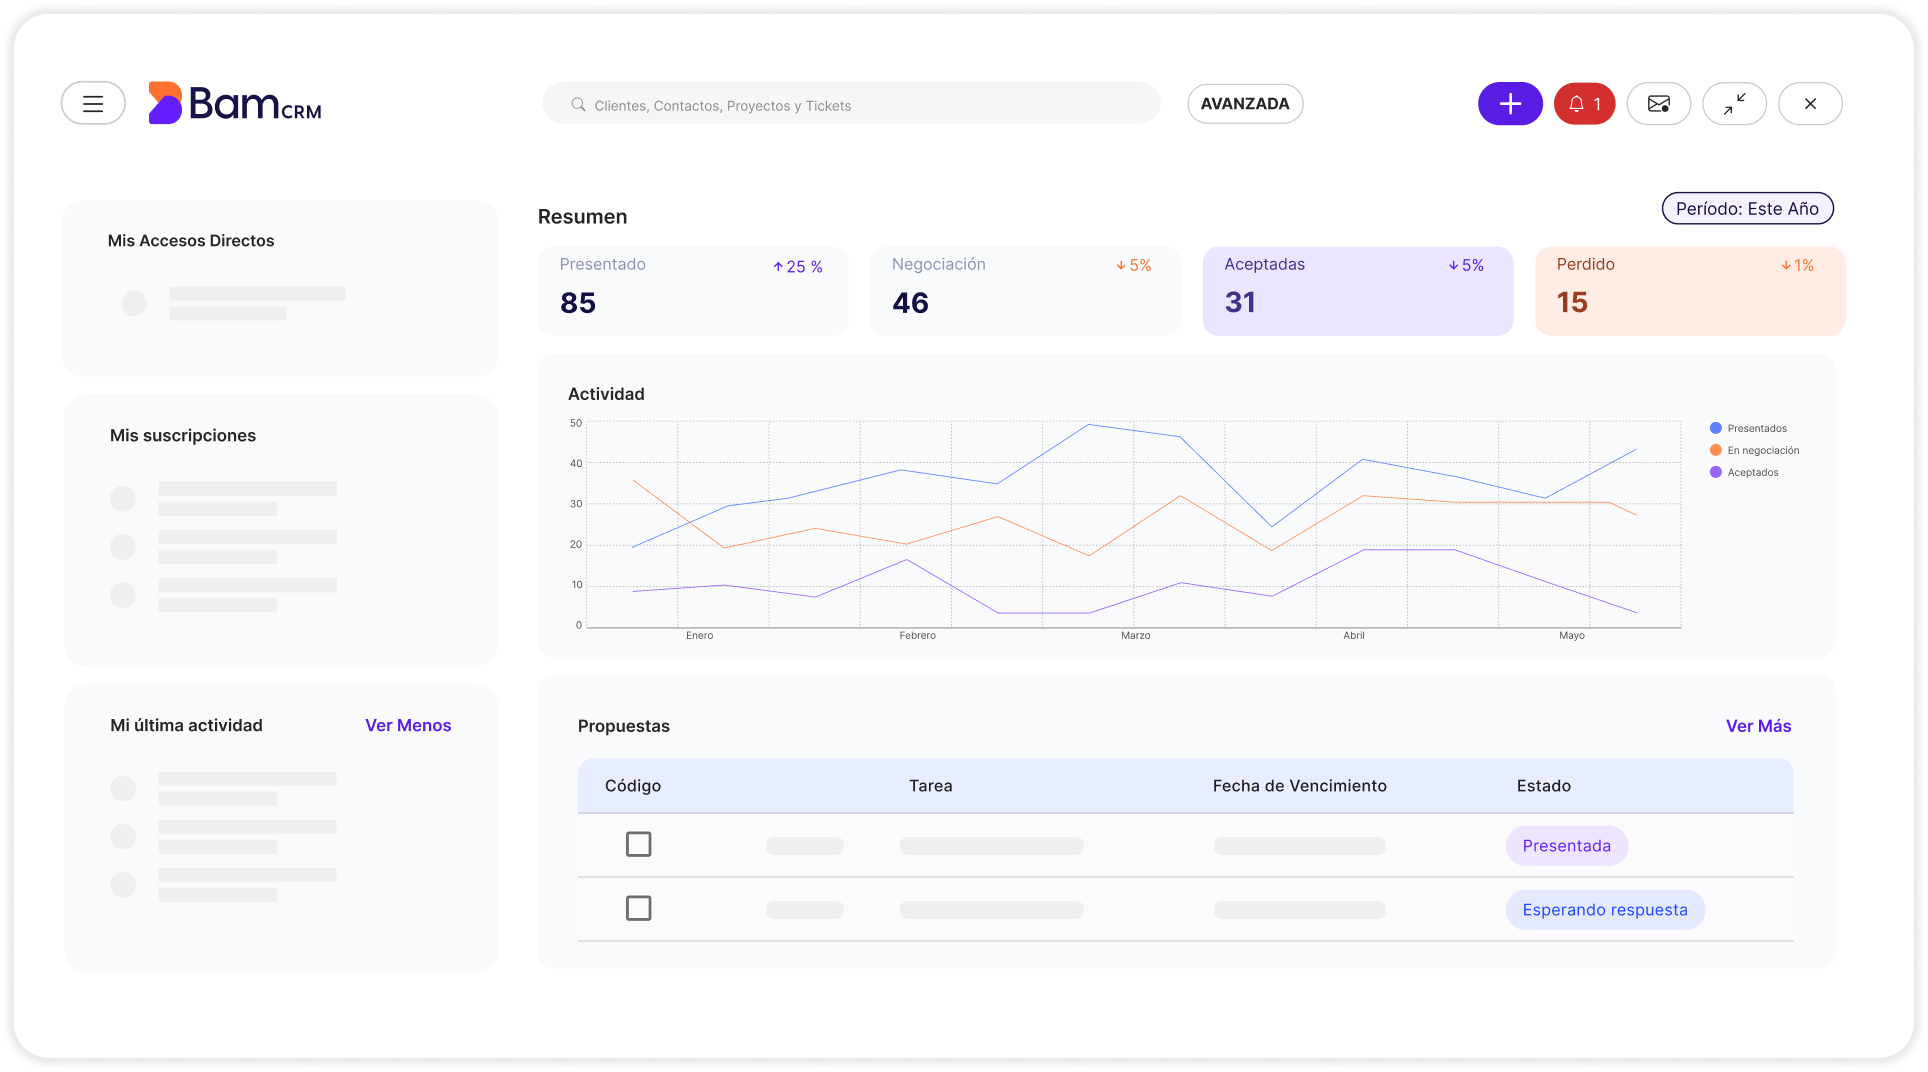Open the mail inbox icon
Screen dimensions: 1928x1072
1659,103
